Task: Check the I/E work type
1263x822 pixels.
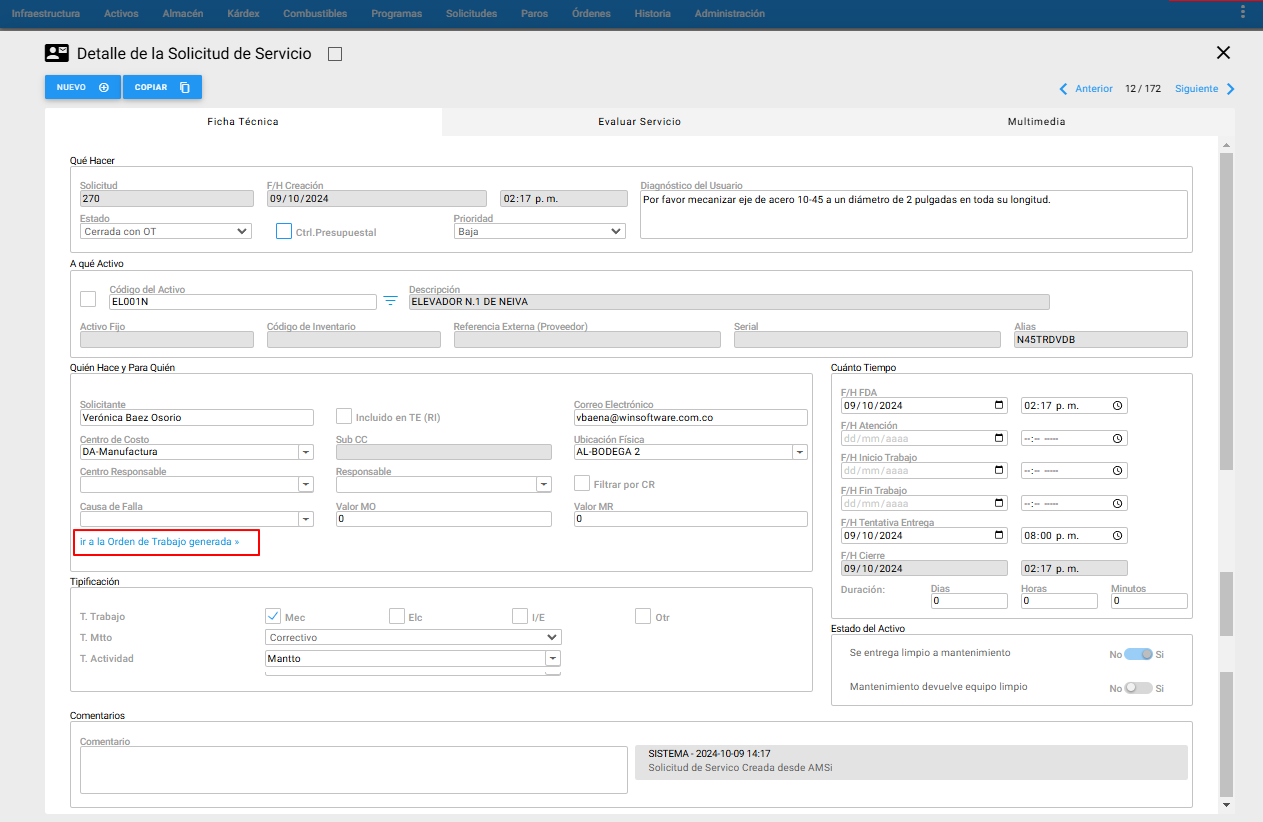Action: pyautogui.click(x=520, y=616)
